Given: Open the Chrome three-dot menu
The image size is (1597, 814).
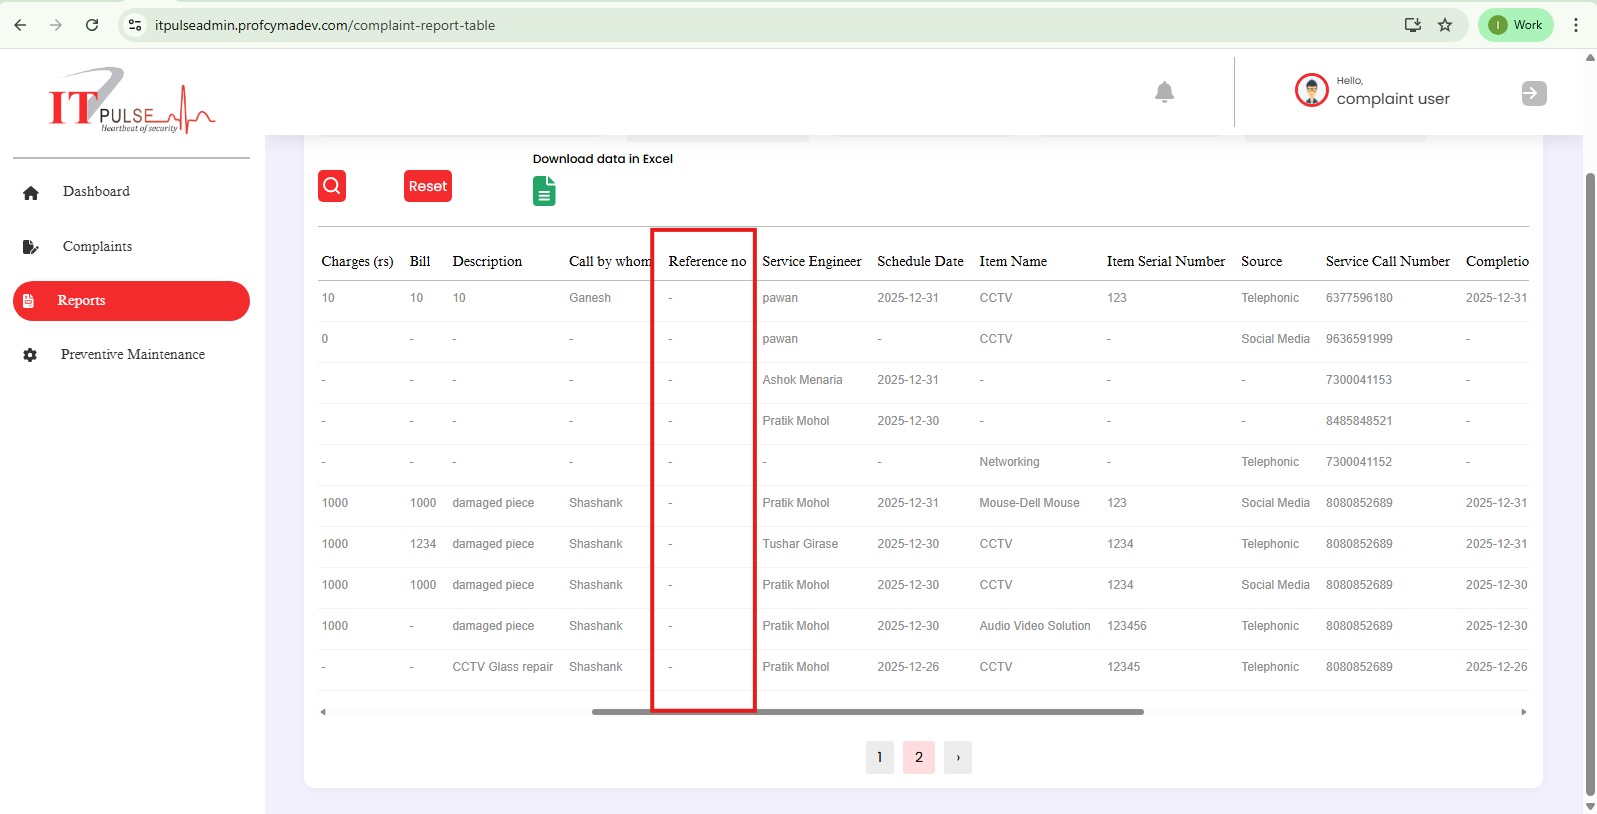Looking at the screenshot, I should click(x=1576, y=25).
